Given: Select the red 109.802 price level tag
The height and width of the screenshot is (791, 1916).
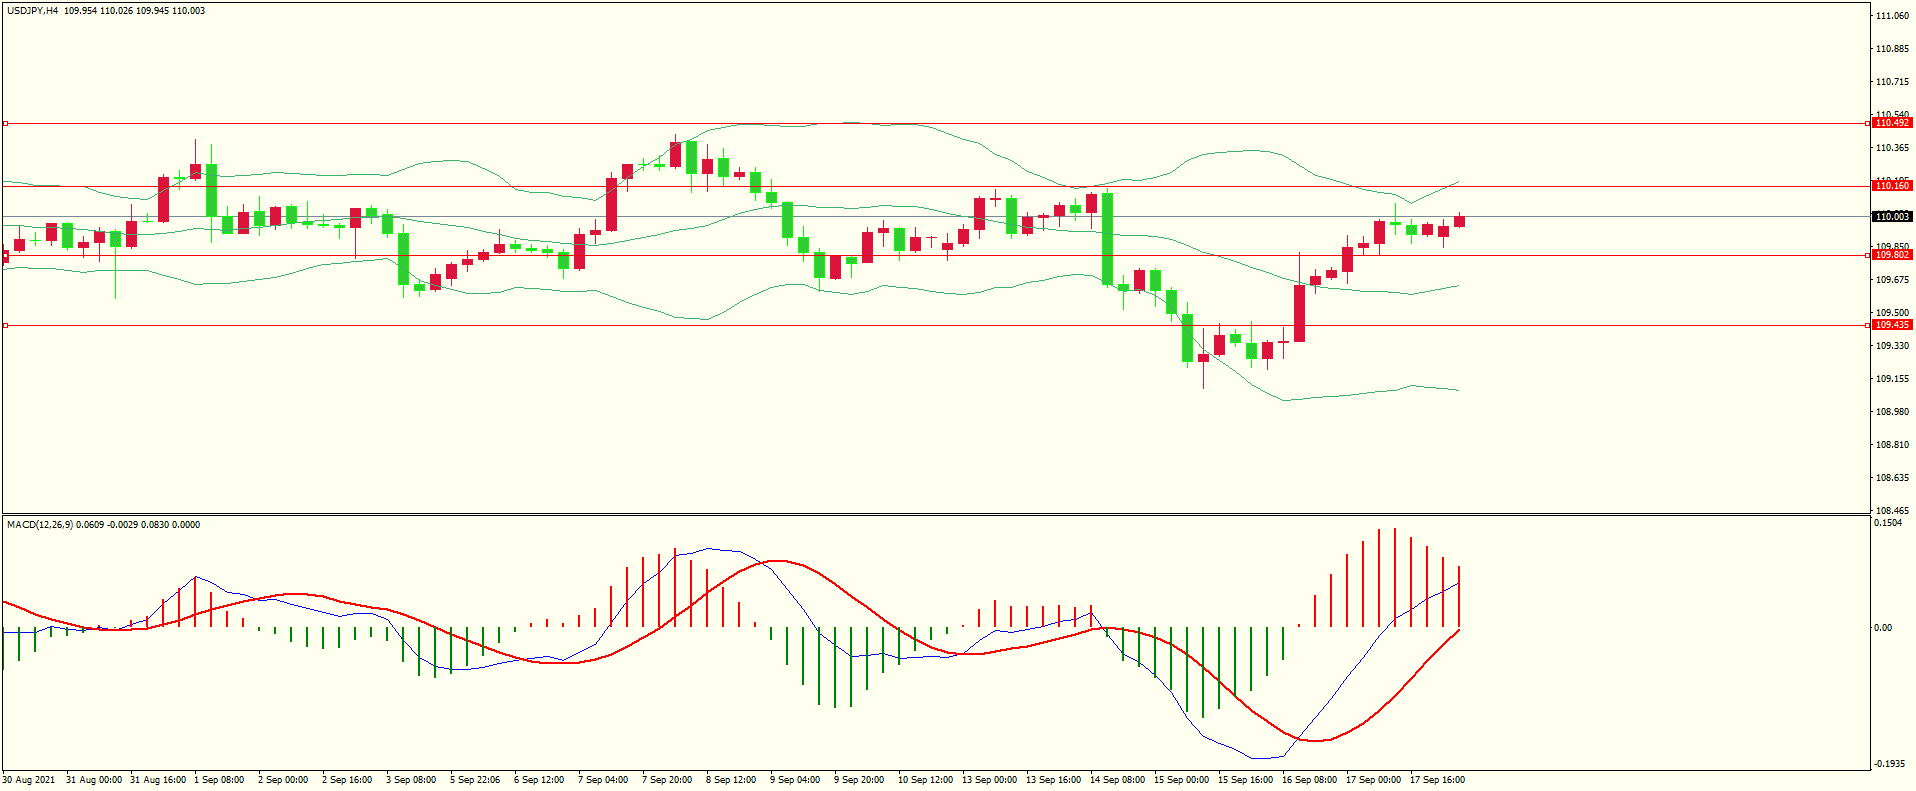Looking at the screenshot, I should [x=1892, y=255].
